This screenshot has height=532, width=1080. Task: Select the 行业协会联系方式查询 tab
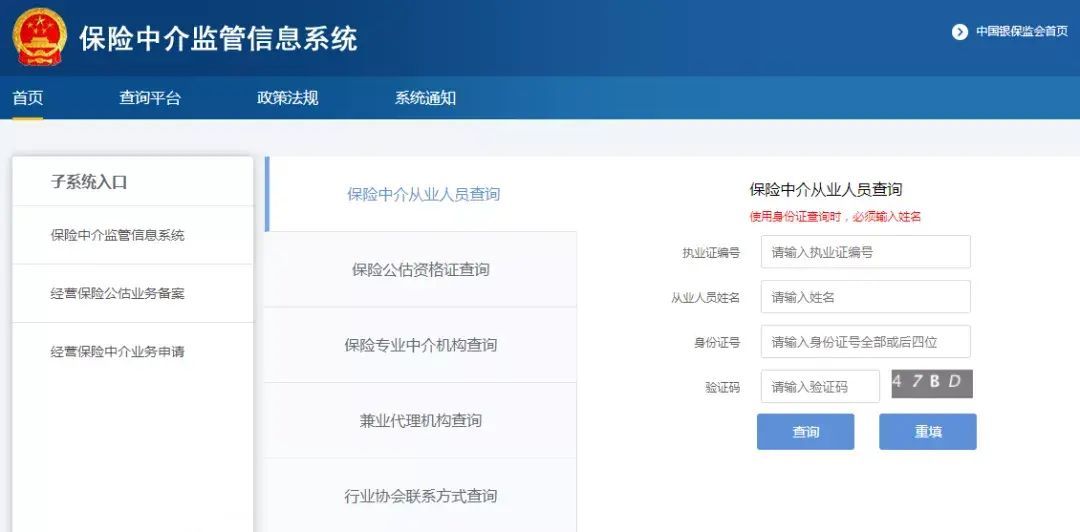[x=422, y=495]
